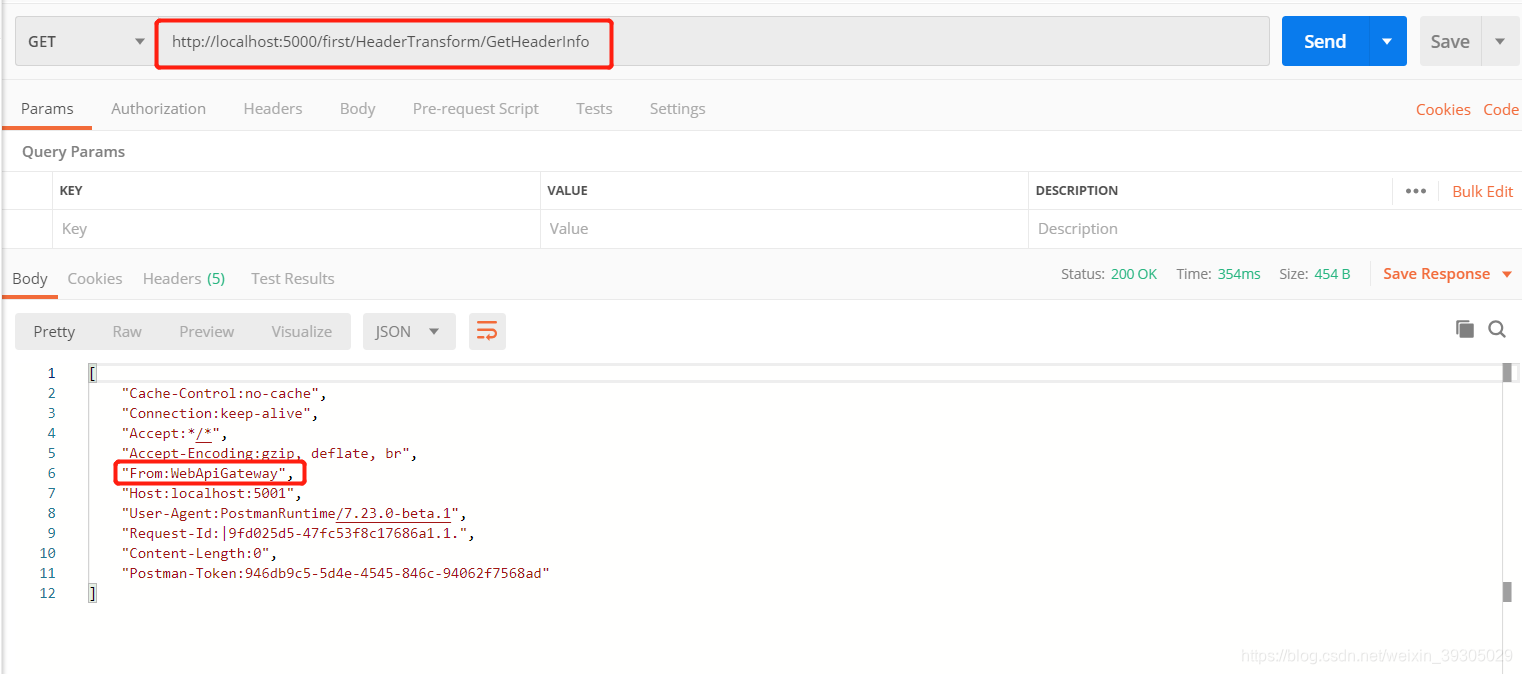
Task: Click the "Accept:*/*" line
Action: pyautogui.click(x=175, y=433)
